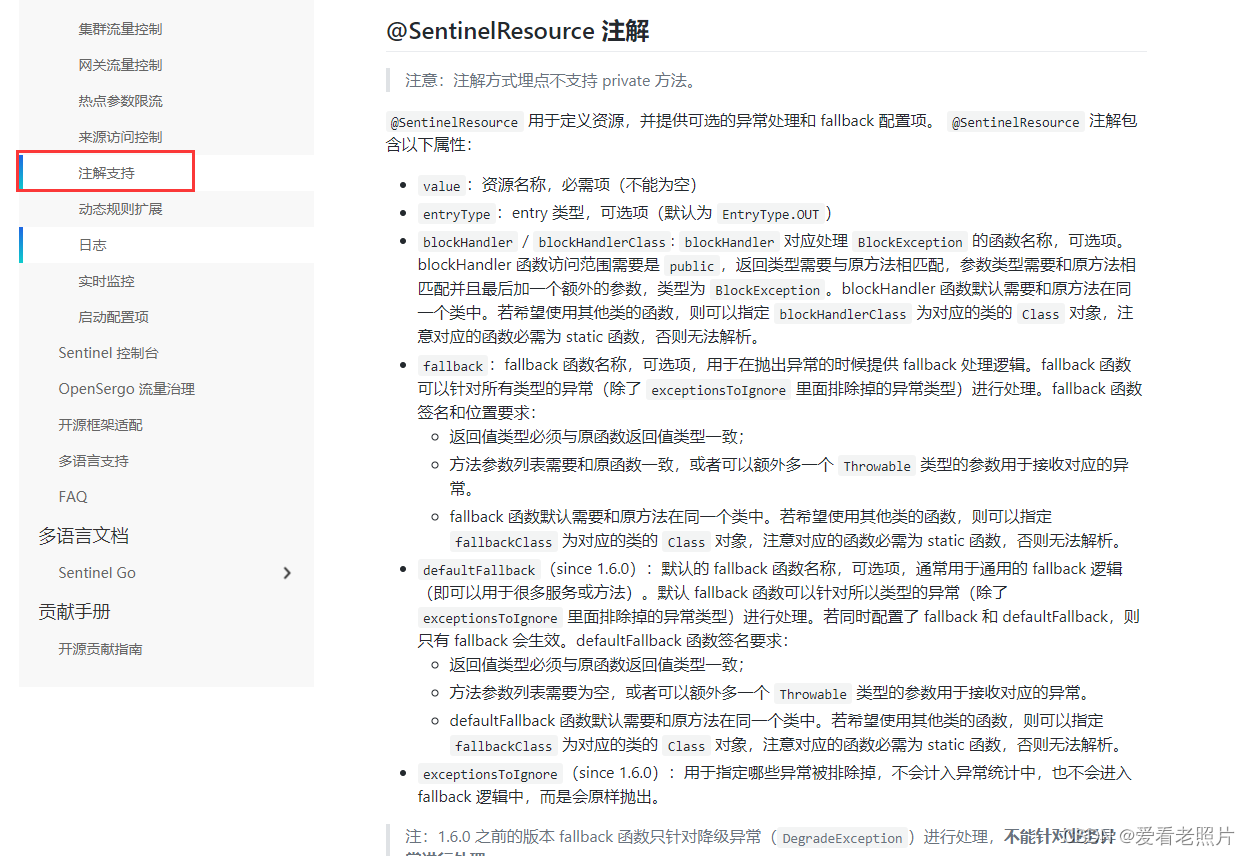Click the @SentinelResource 注解 heading
The image size is (1250, 856).
point(518,31)
